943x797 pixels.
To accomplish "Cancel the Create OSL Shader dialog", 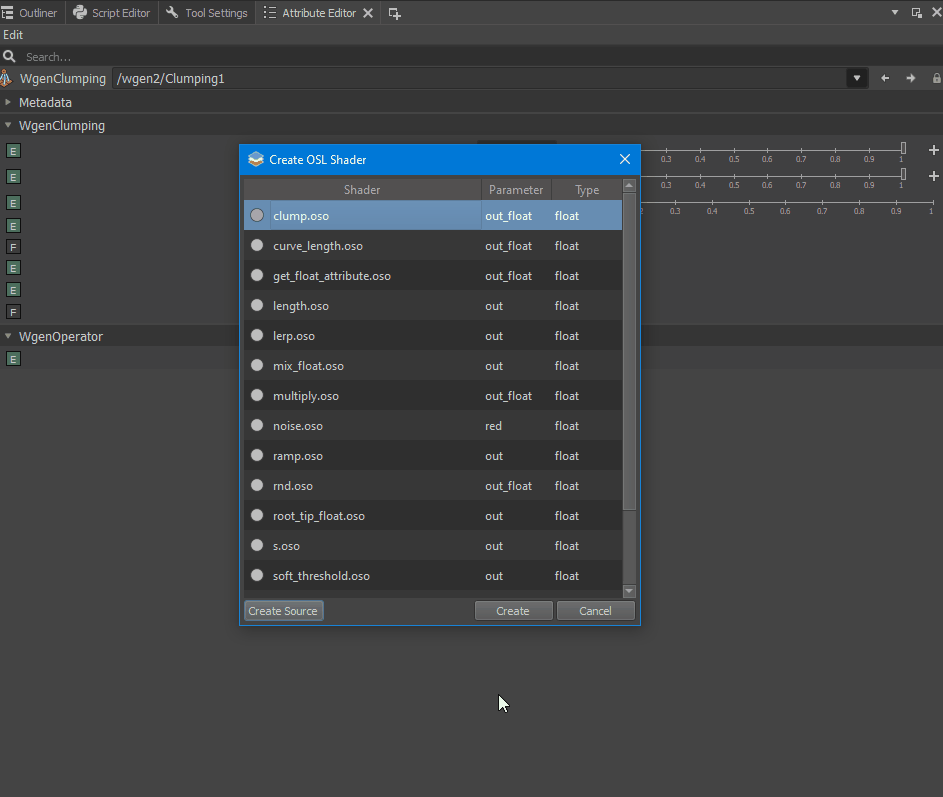I will (595, 611).
